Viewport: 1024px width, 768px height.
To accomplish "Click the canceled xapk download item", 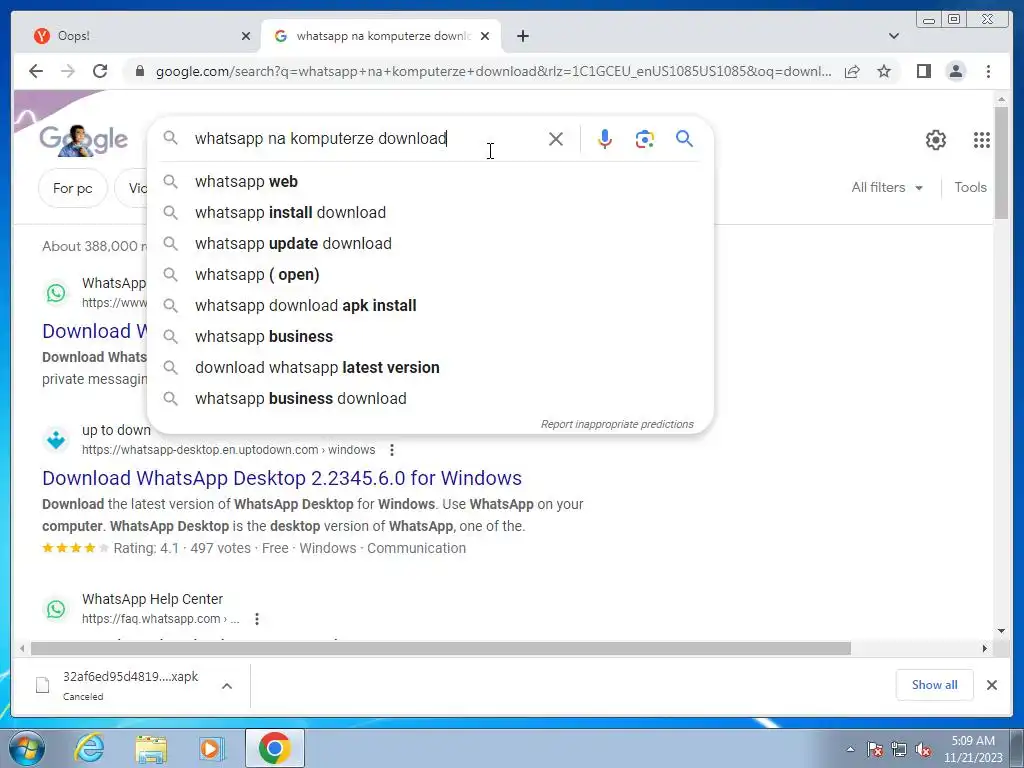I will (x=131, y=685).
